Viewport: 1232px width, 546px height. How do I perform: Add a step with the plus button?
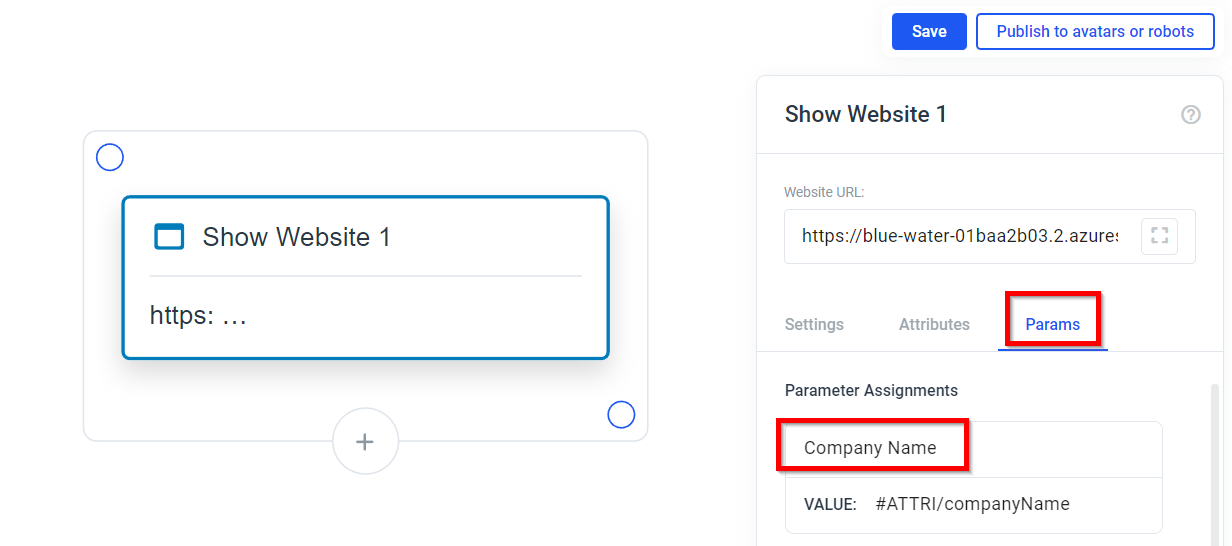pos(365,441)
